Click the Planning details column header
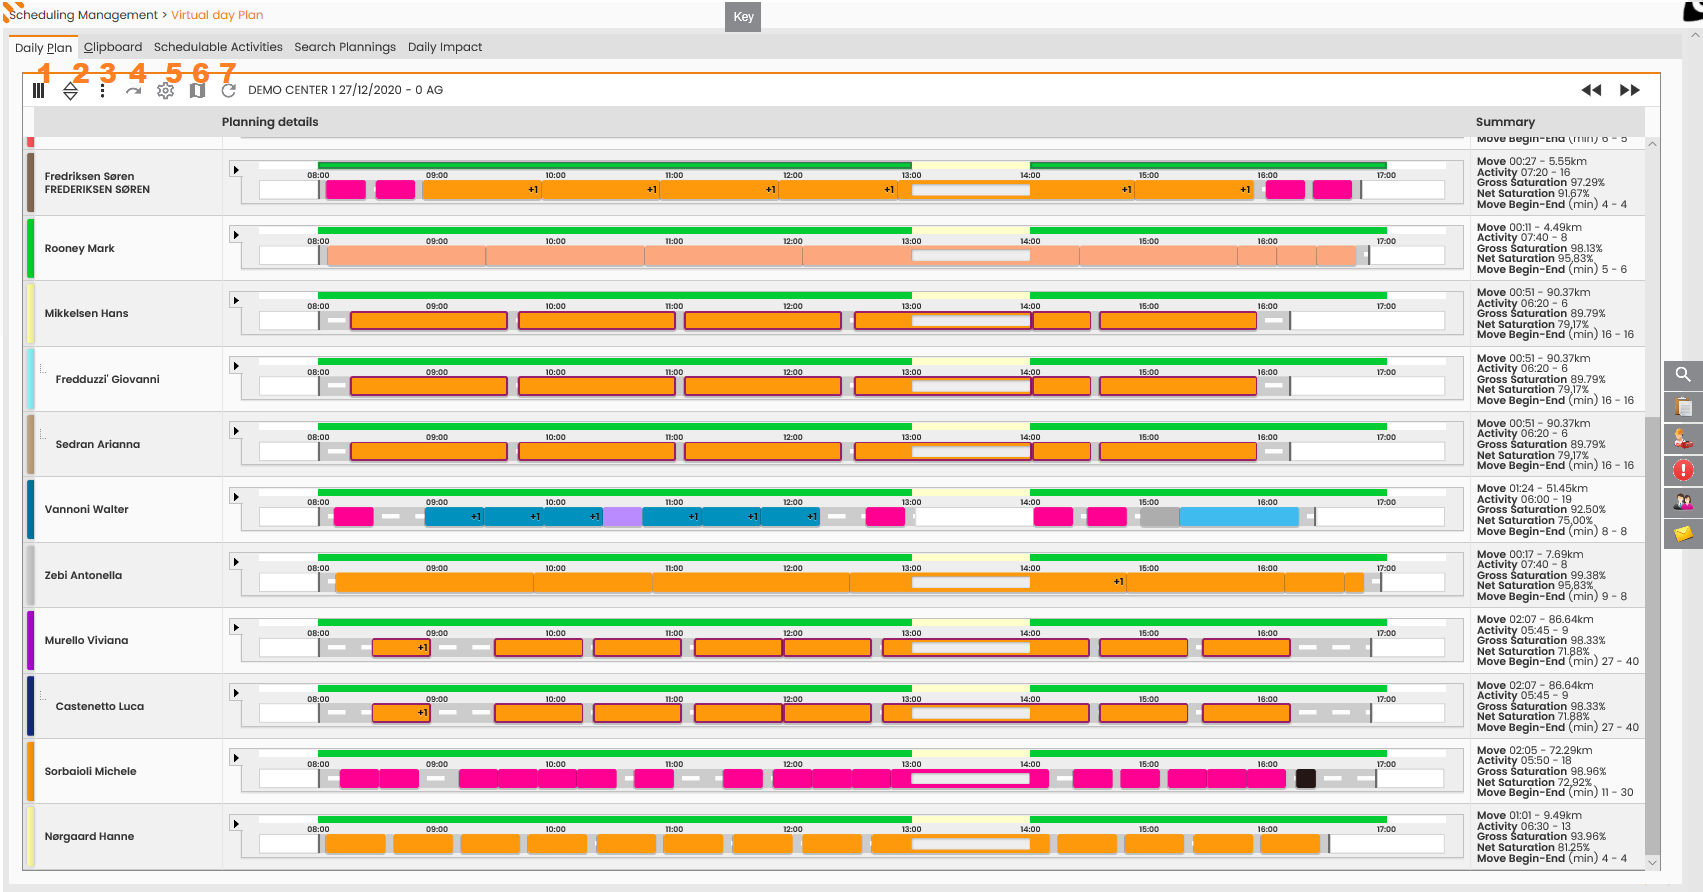The image size is (1703, 892). (270, 122)
